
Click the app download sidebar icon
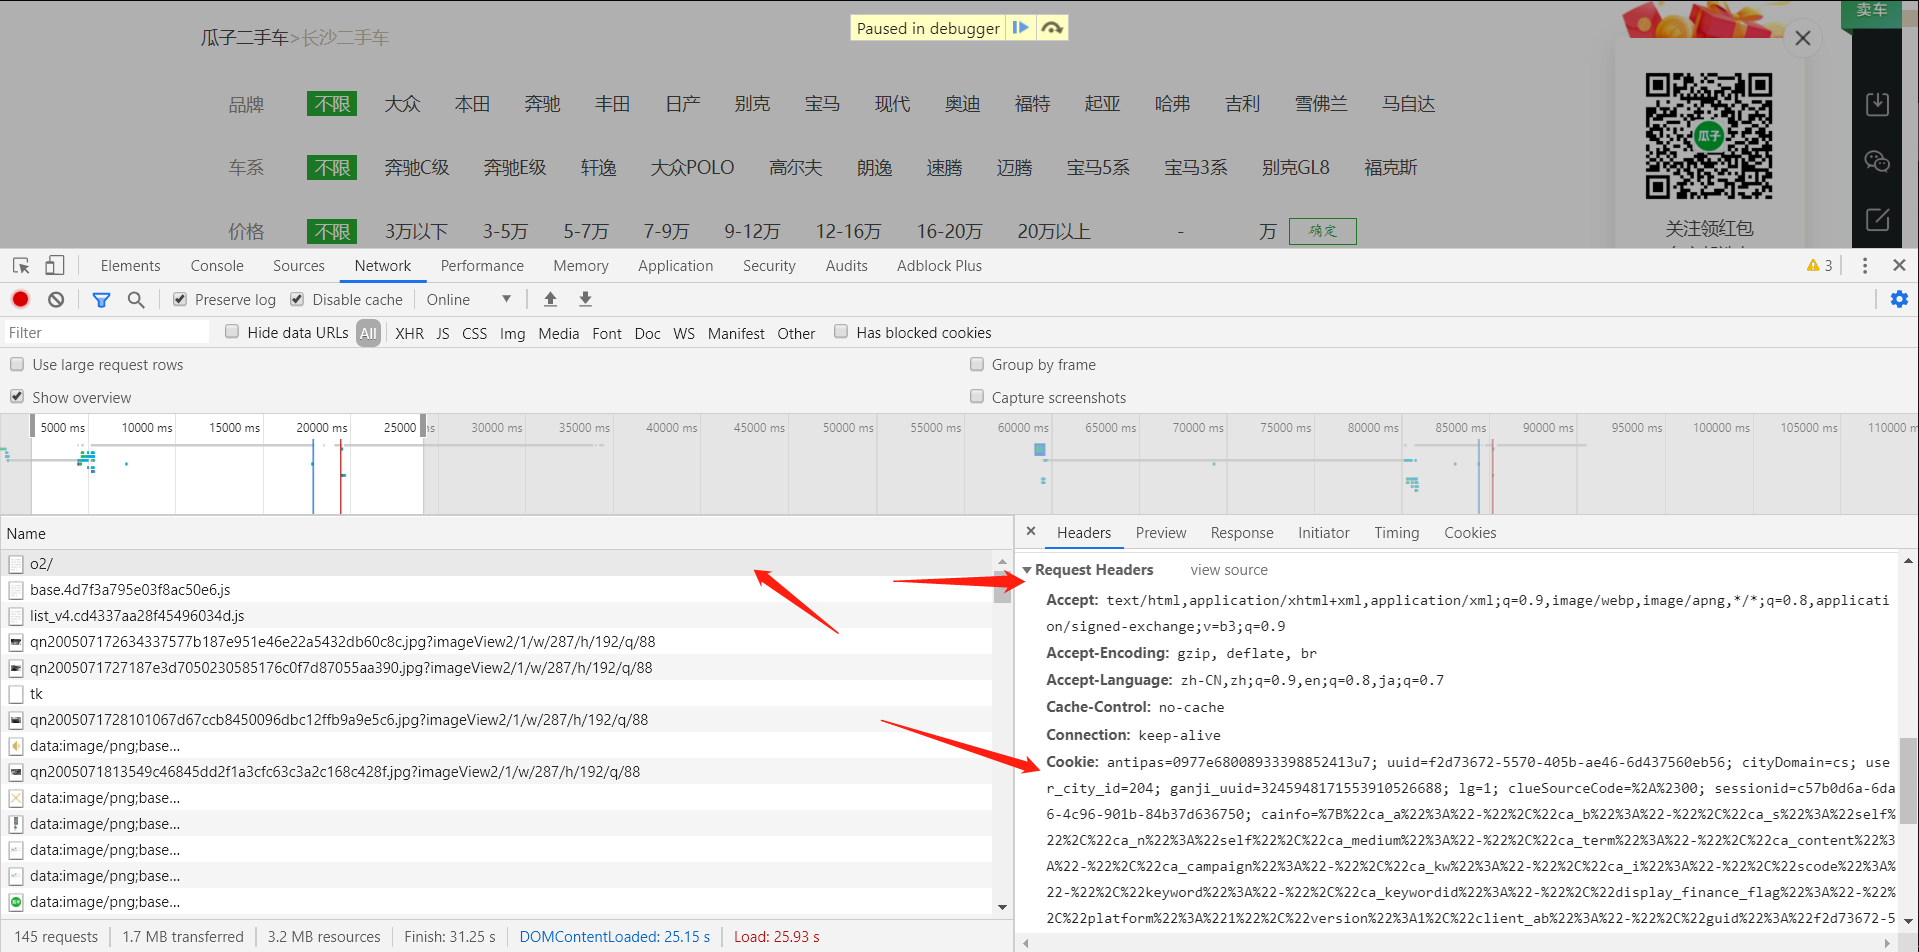coord(1877,103)
